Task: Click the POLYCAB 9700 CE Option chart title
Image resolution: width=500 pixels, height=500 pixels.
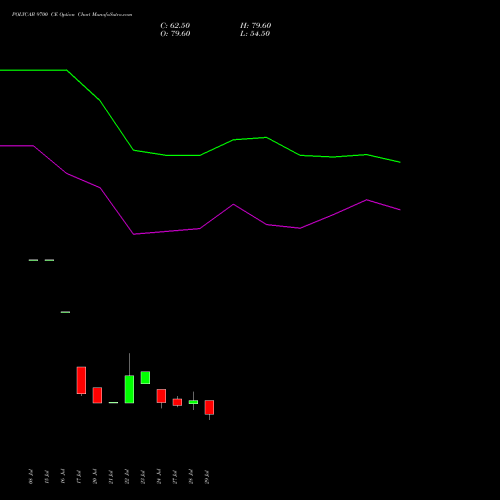Action: pyautogui.click(x=72, y=15)
